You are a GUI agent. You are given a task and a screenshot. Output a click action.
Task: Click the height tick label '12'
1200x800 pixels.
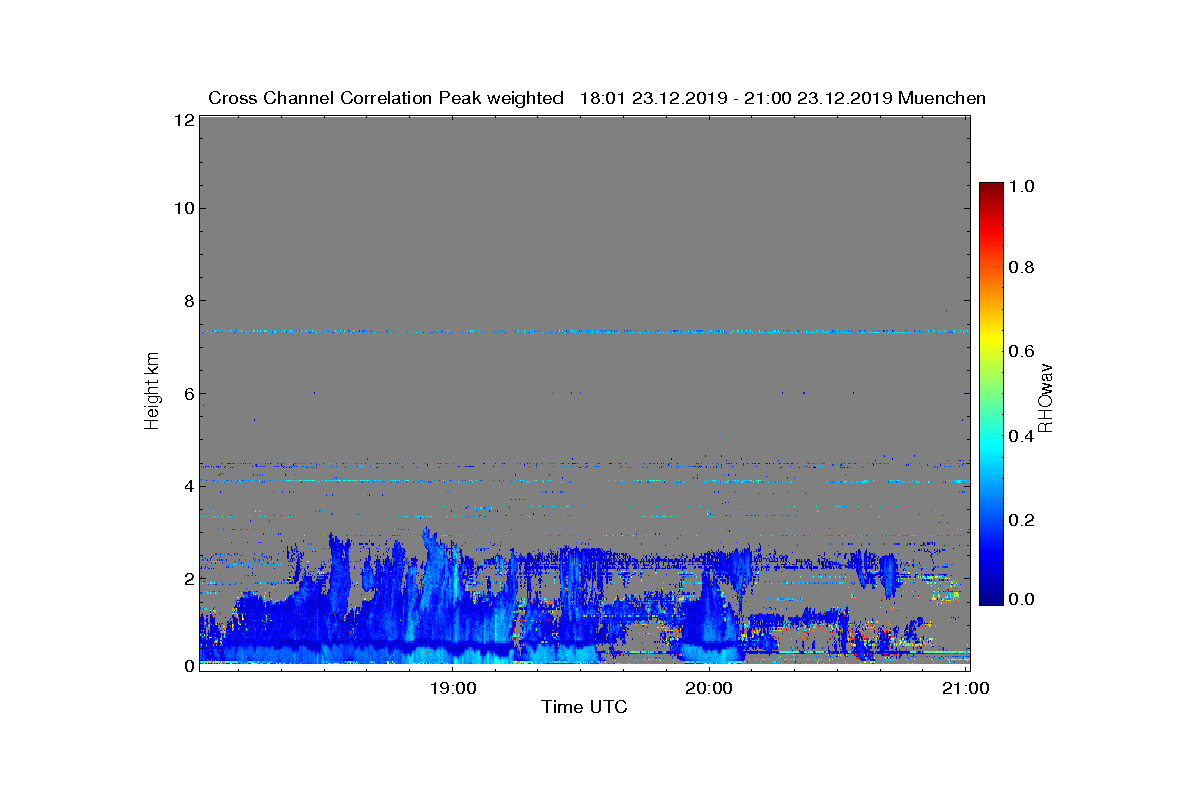(183, 119)
